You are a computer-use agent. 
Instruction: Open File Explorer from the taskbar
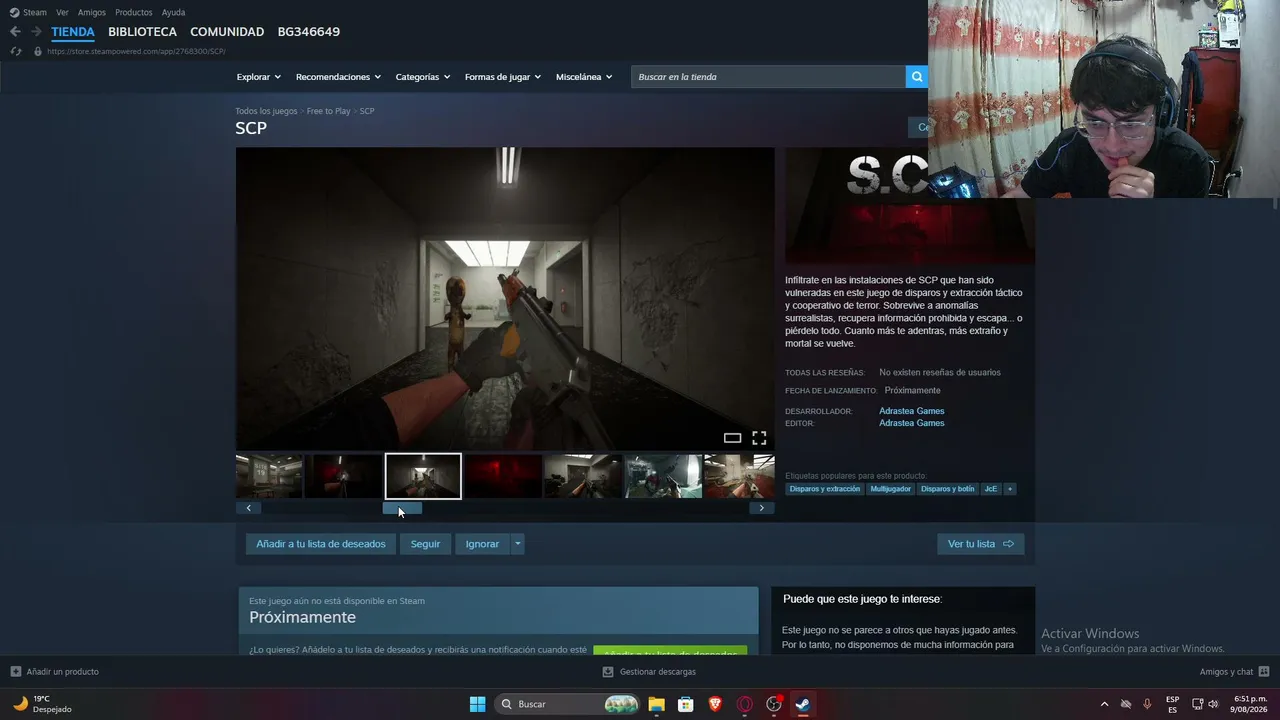[x=656, y=704]
